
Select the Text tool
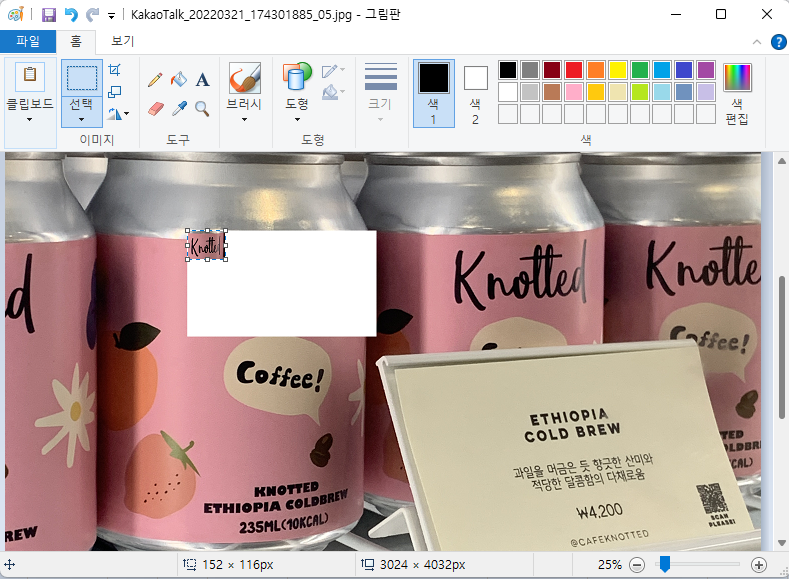coord(202,79)
